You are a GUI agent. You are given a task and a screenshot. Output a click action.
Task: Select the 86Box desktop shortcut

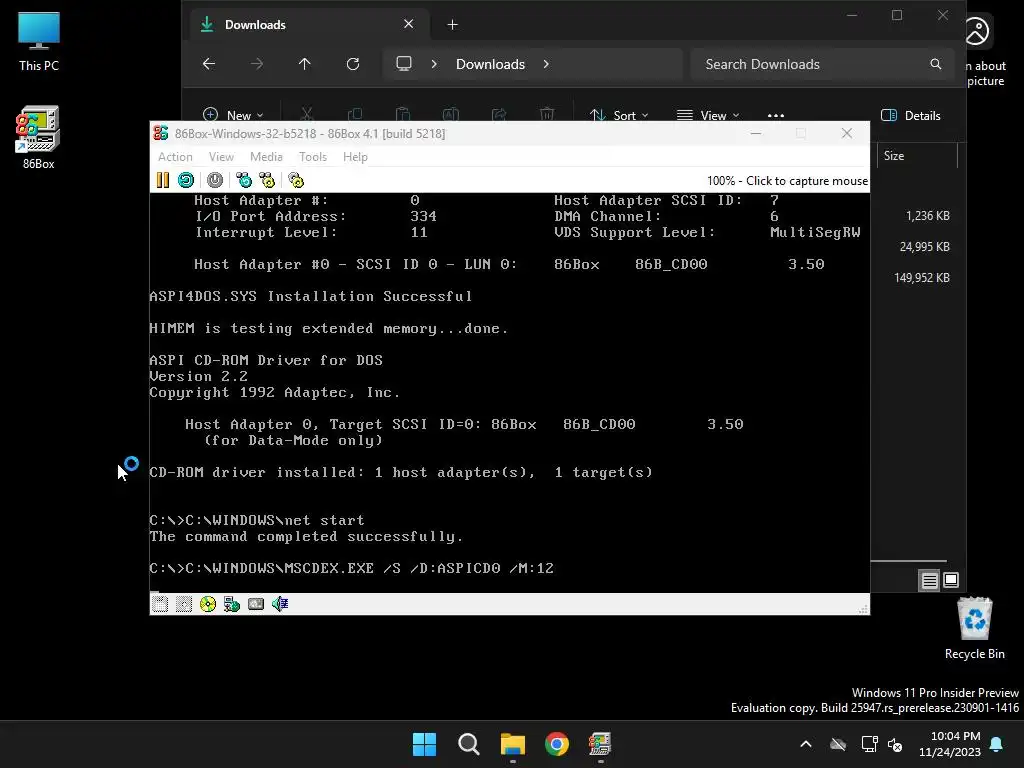coord(39,138)
